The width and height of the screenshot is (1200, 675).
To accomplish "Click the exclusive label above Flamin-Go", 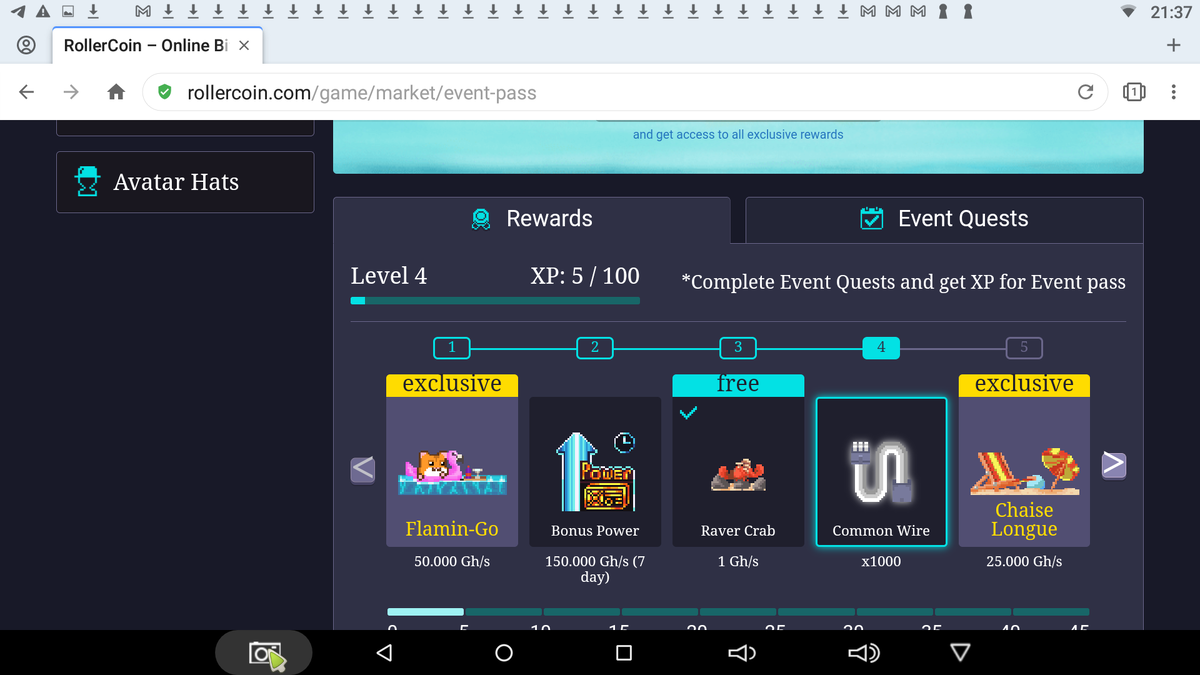I will [452, 384].
